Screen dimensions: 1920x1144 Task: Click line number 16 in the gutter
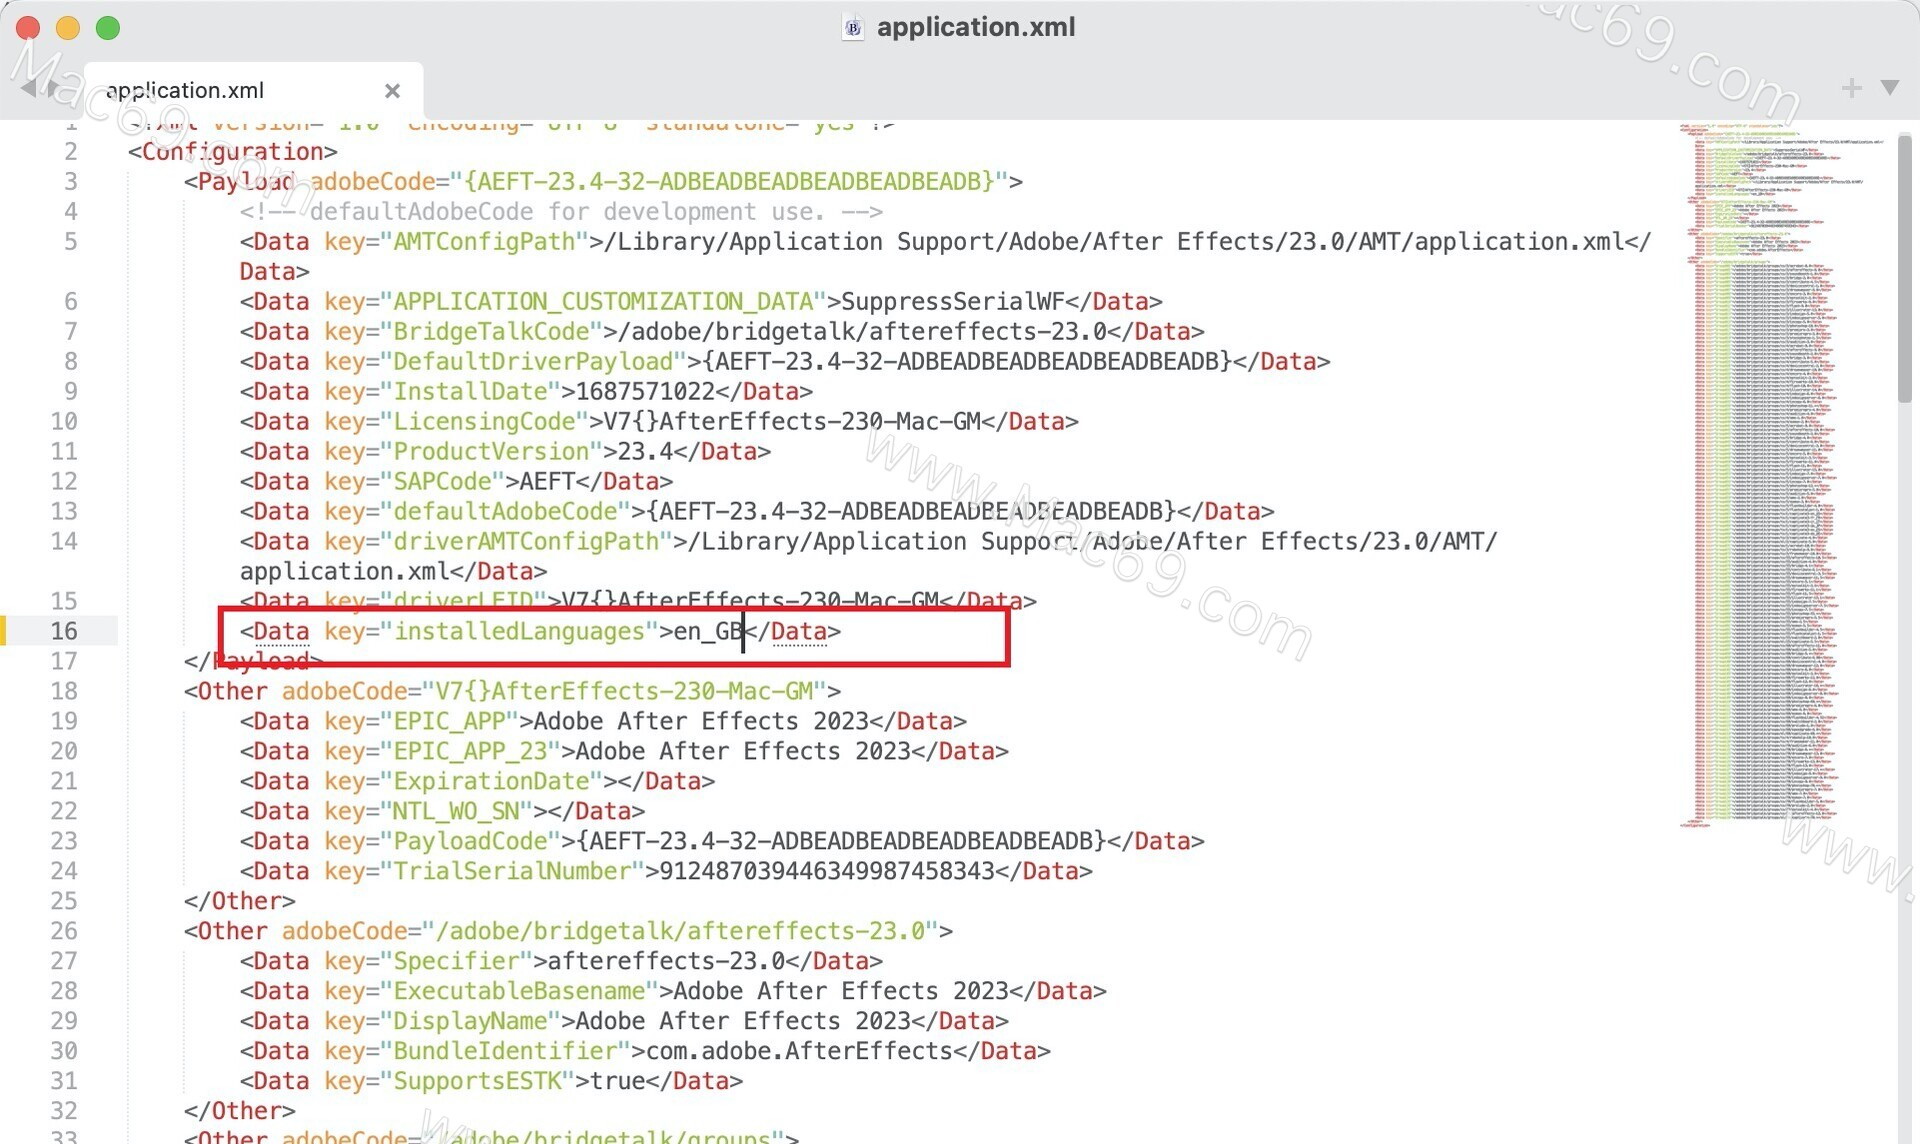click(x=64, y=631)
